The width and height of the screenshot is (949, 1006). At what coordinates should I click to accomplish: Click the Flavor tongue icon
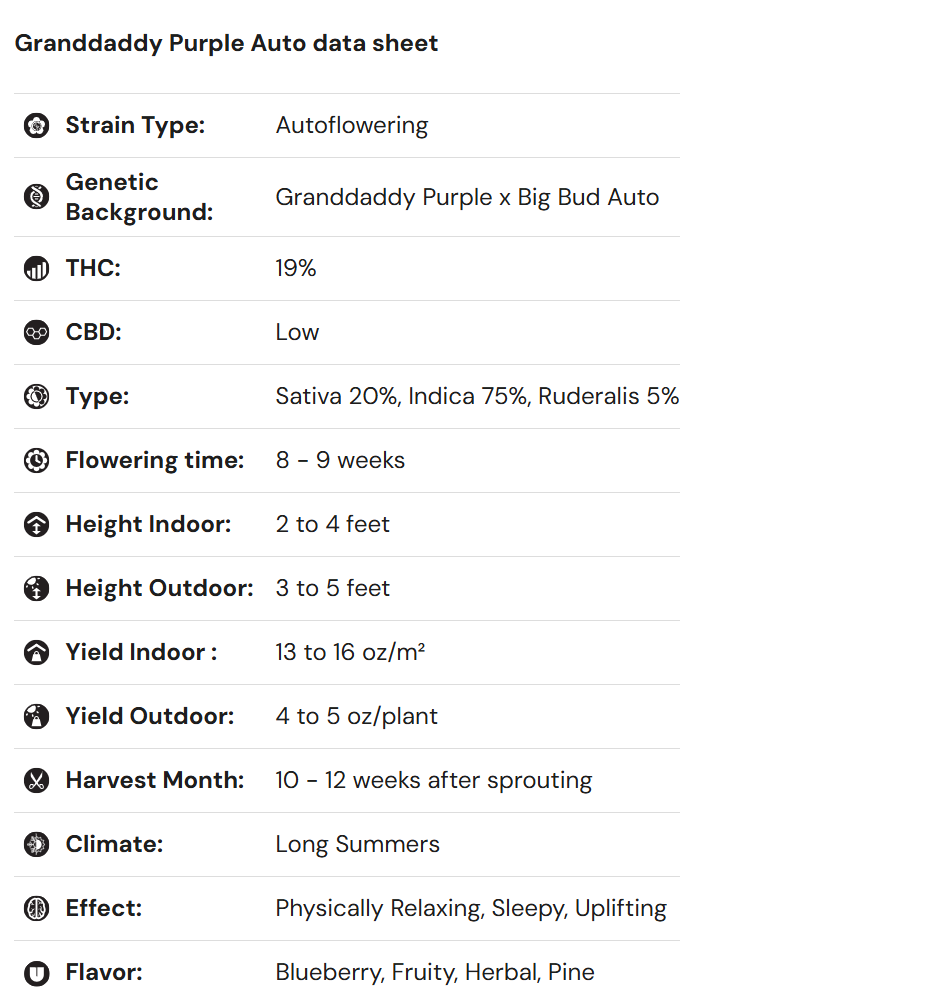[36, 973]
